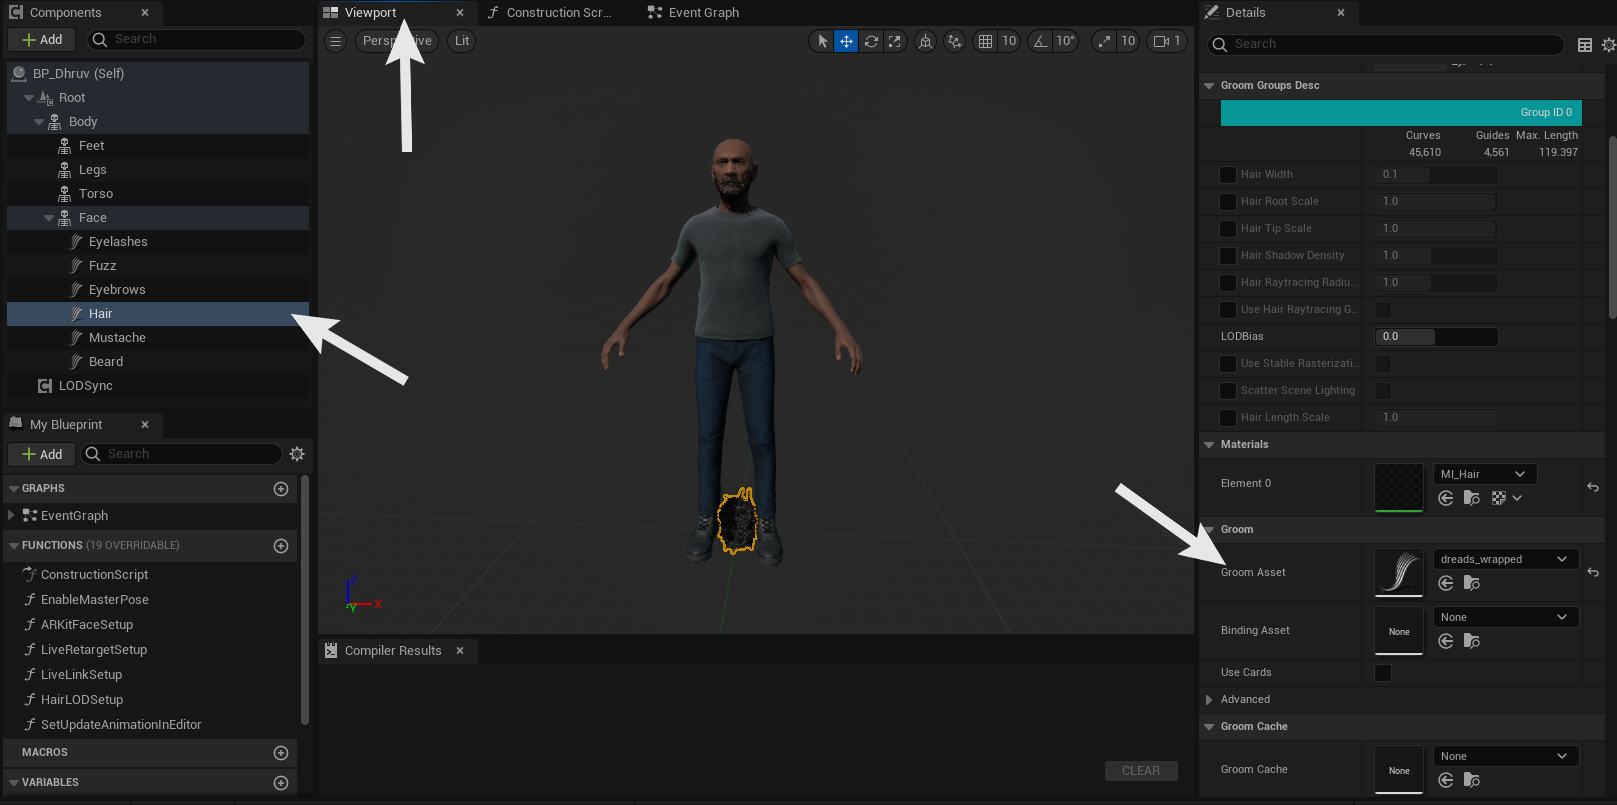Viewport: 1617px width, 805px height.
Task: Click the Groom Asset thumbnail preview
Action: tap(1399, 573)
